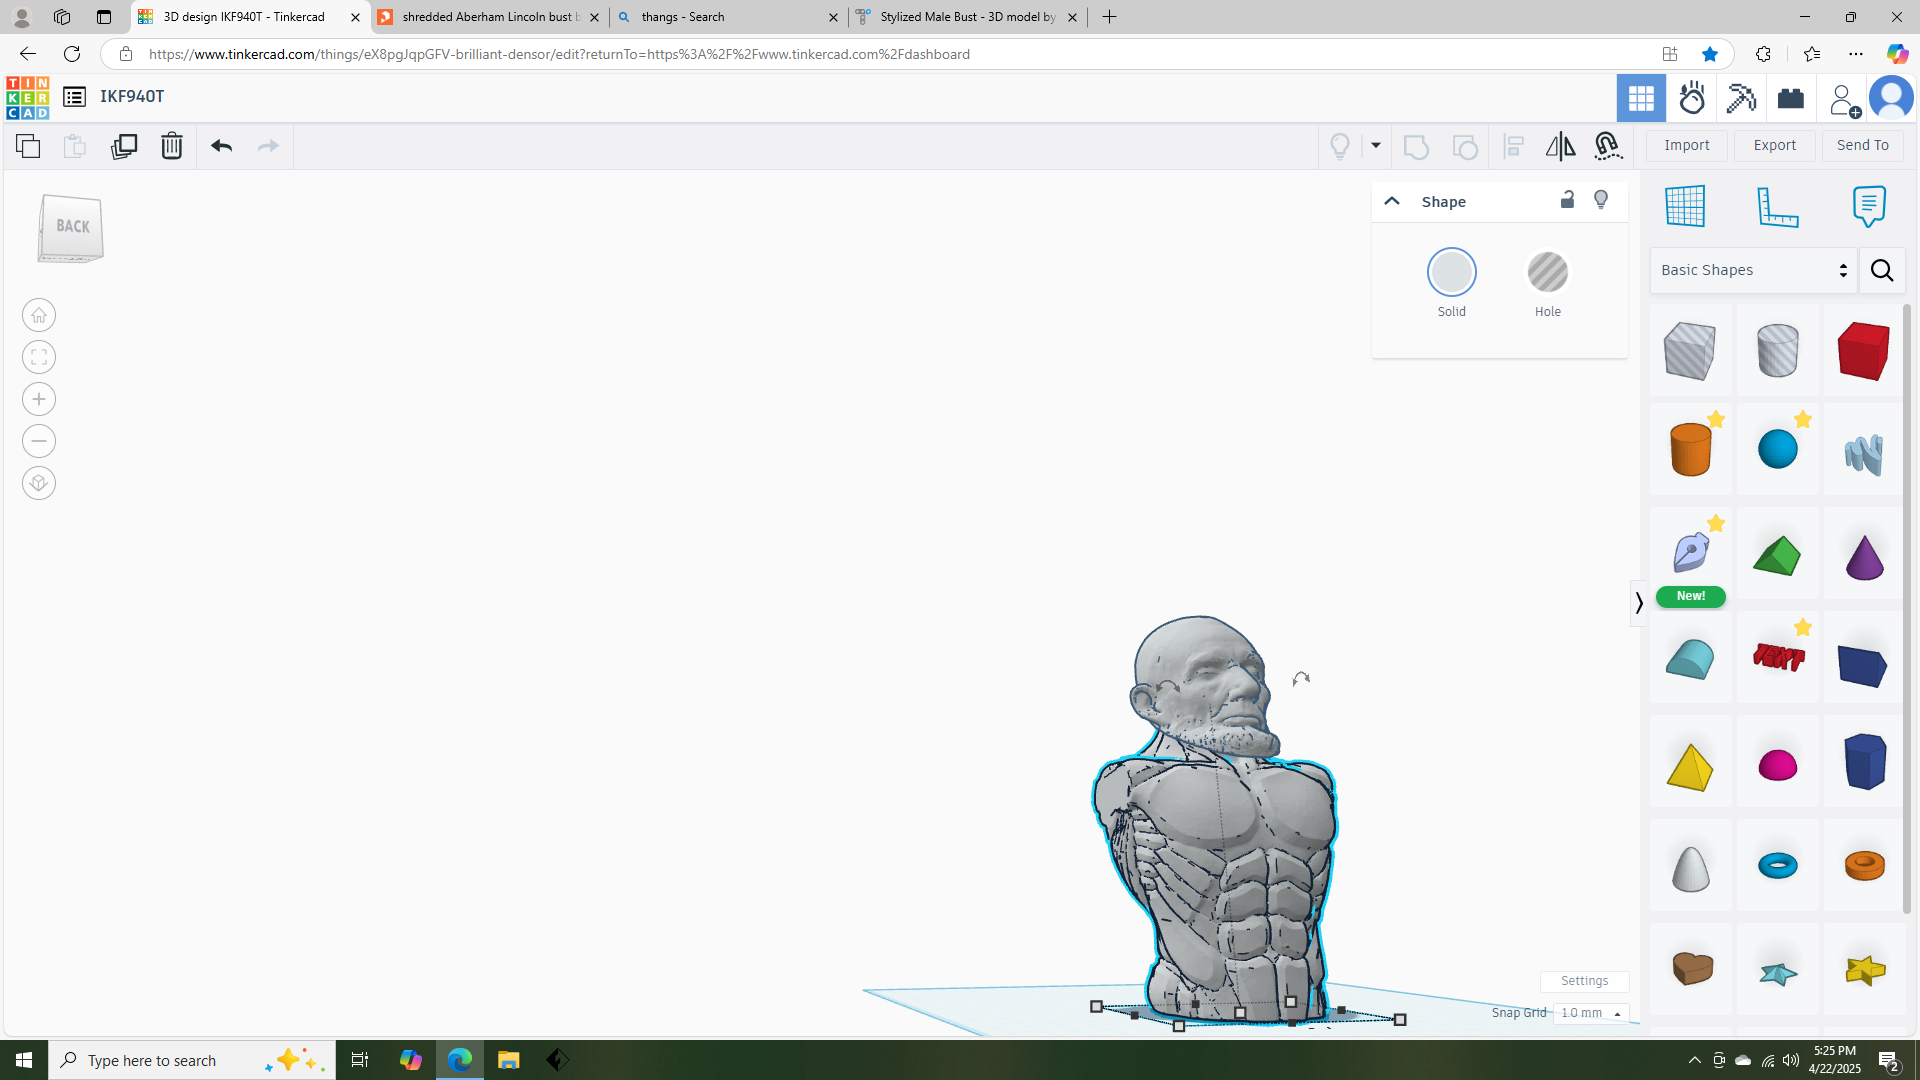Undo the last action
1920x1080 pixels.
click(221, 146)
